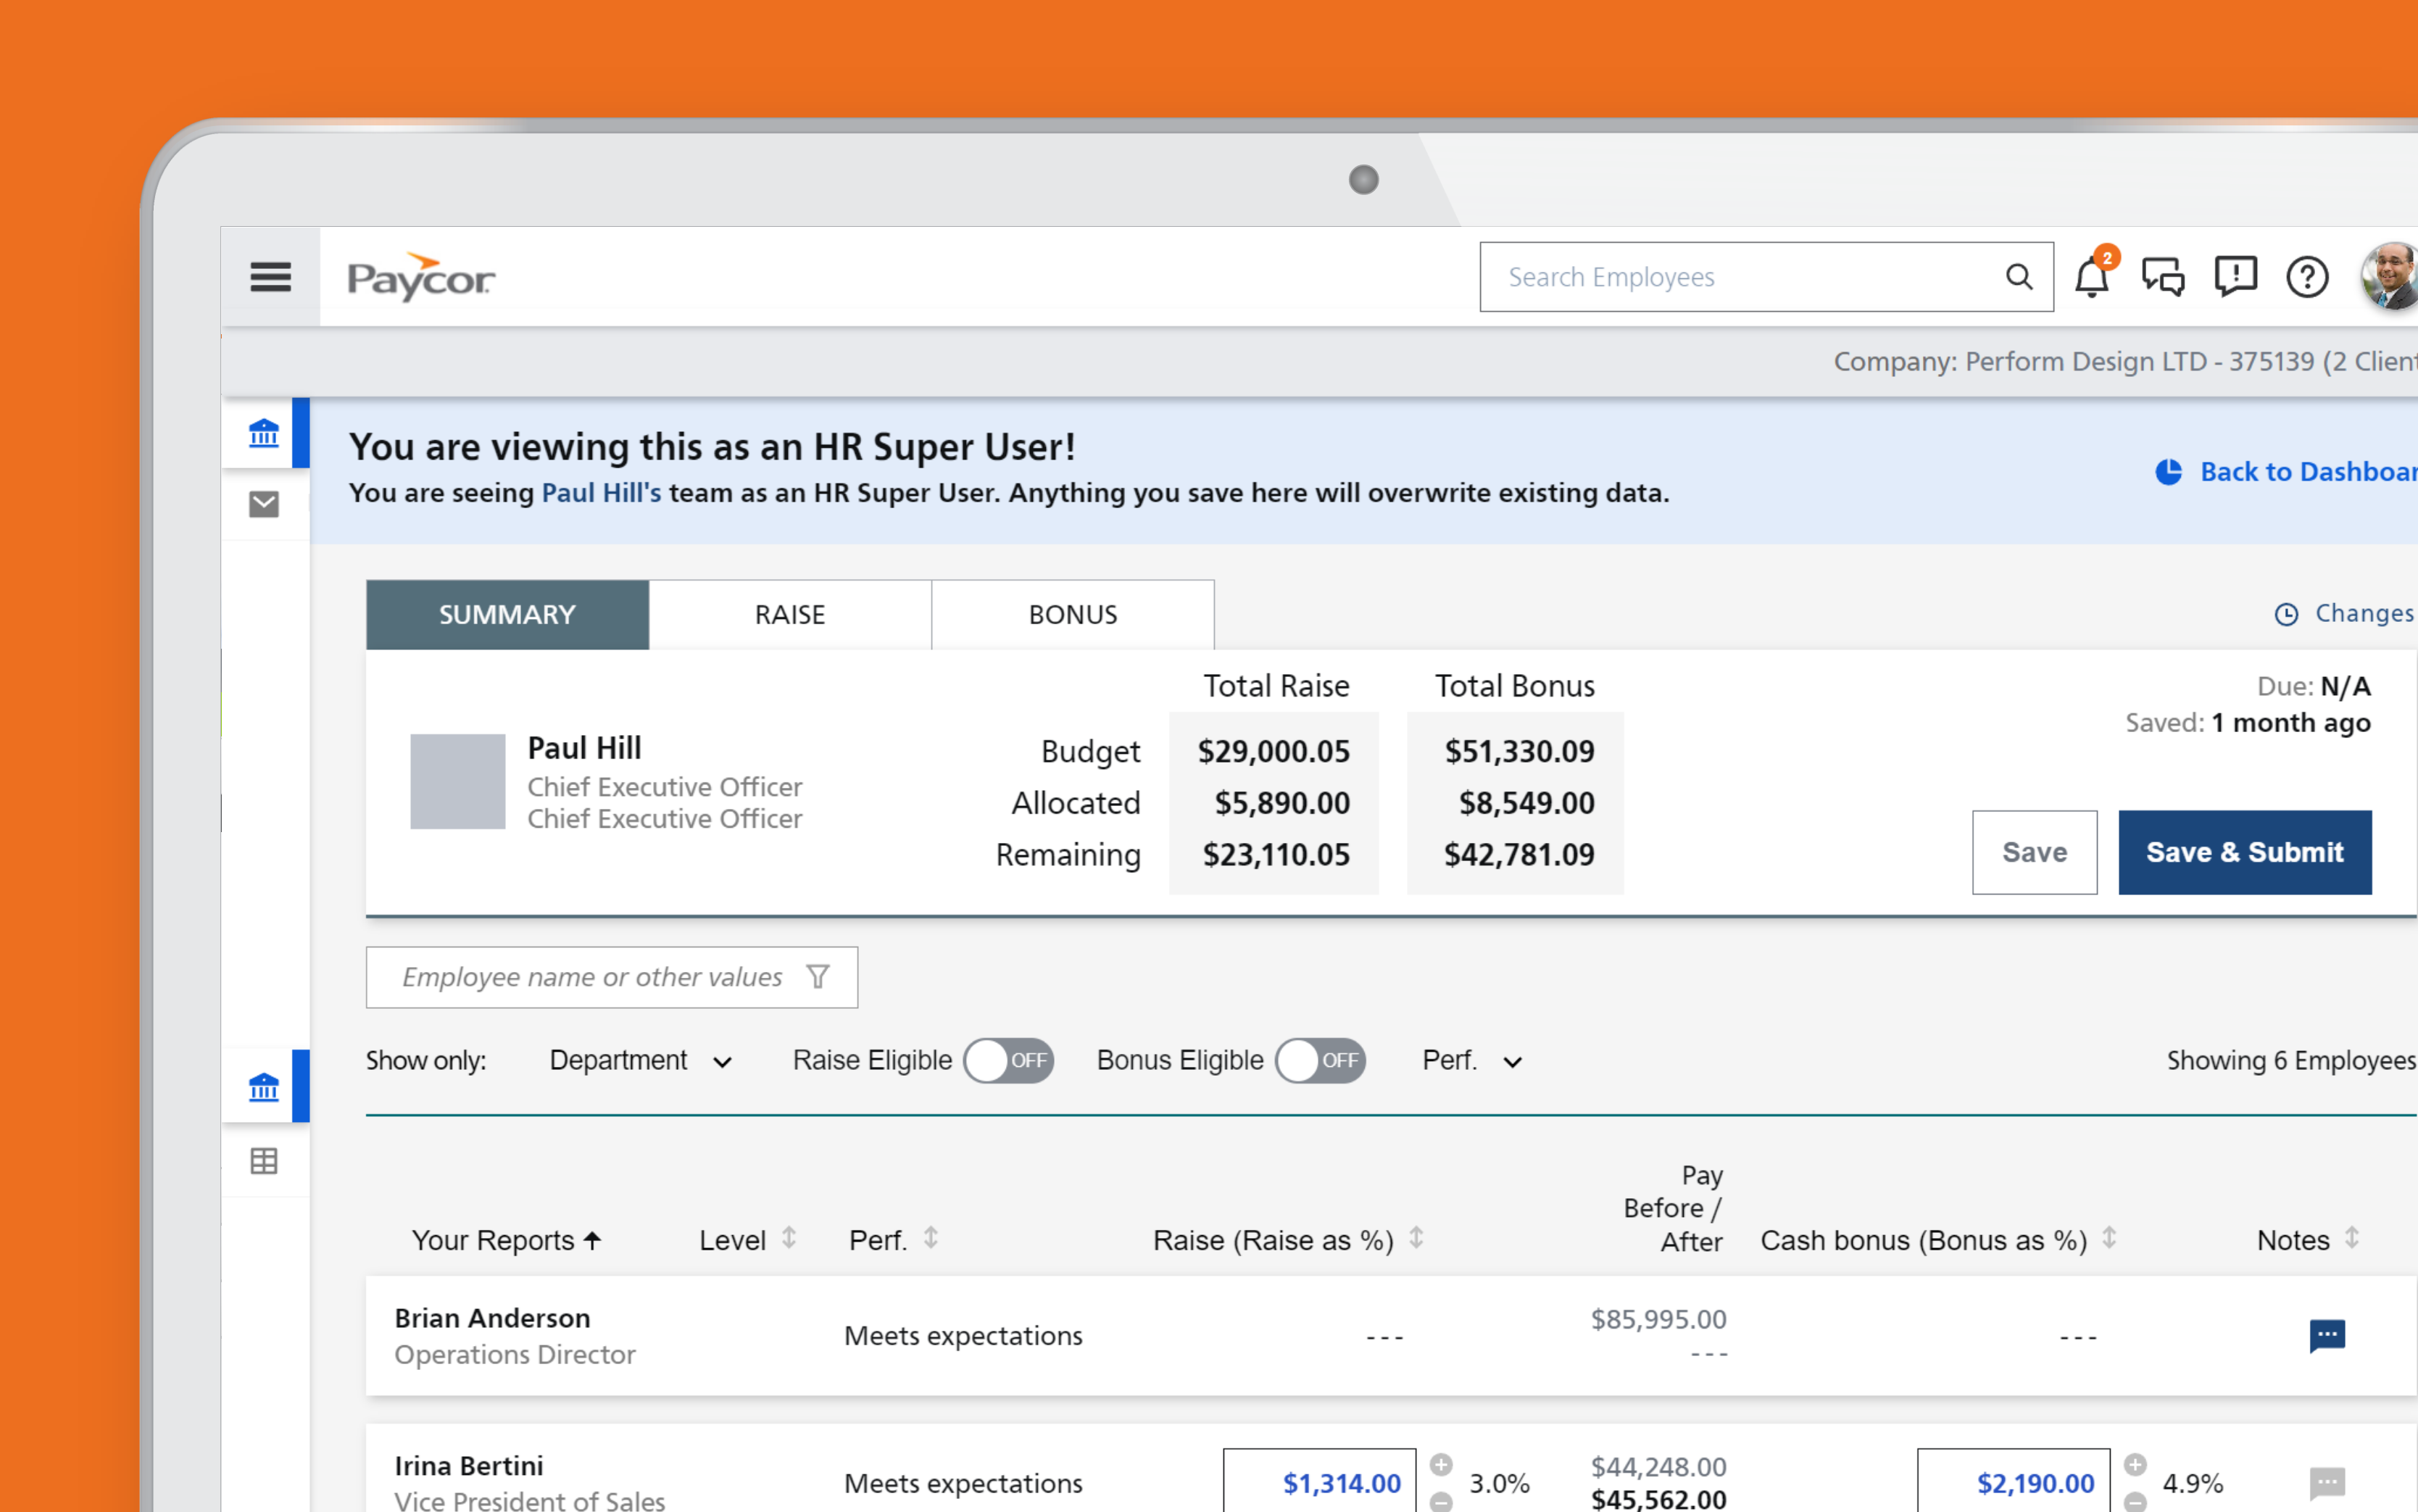Select the upper bank building sidebar icon
Screen dimensions: 2418x1512
(x=264, y=433)
